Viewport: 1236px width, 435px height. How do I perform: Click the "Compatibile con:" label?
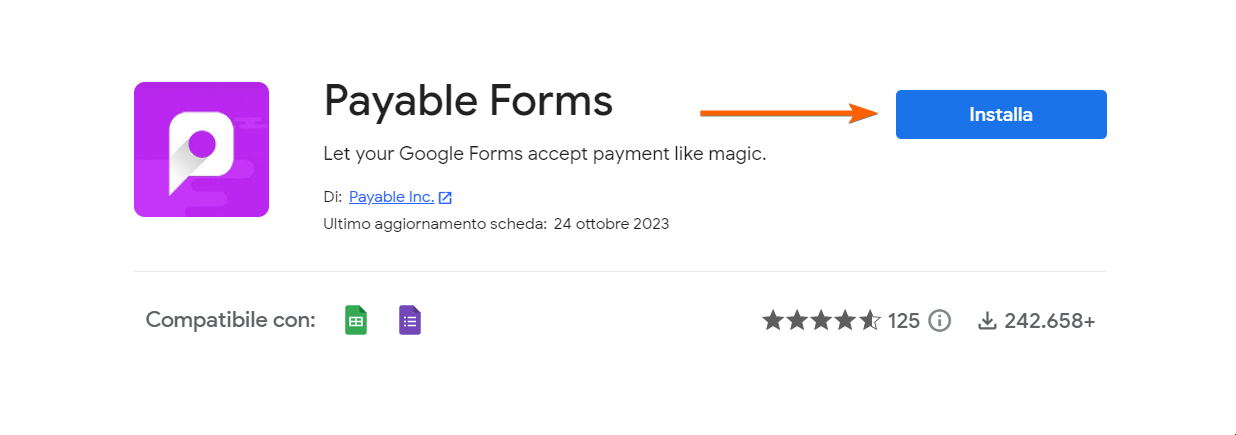(x=231, y=320)
